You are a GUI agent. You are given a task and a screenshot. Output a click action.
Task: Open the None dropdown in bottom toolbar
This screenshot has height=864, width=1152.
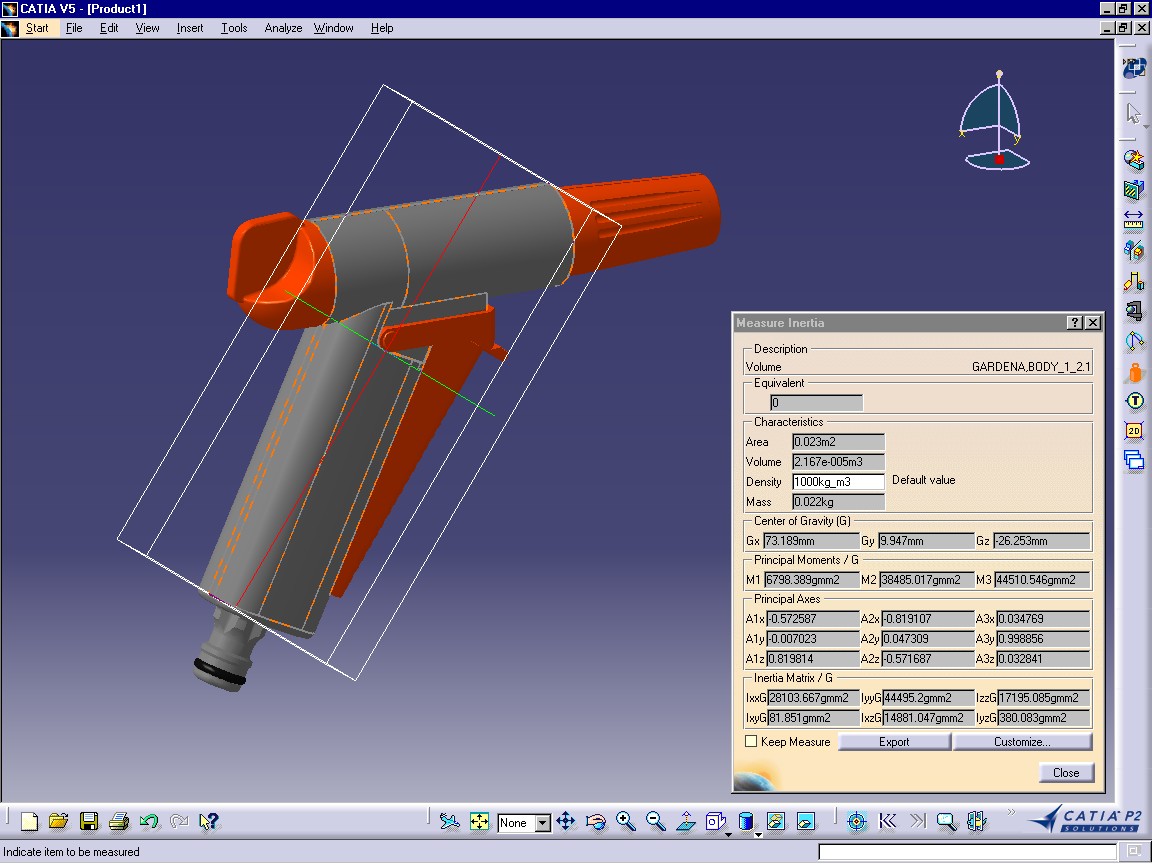point(542,823)
